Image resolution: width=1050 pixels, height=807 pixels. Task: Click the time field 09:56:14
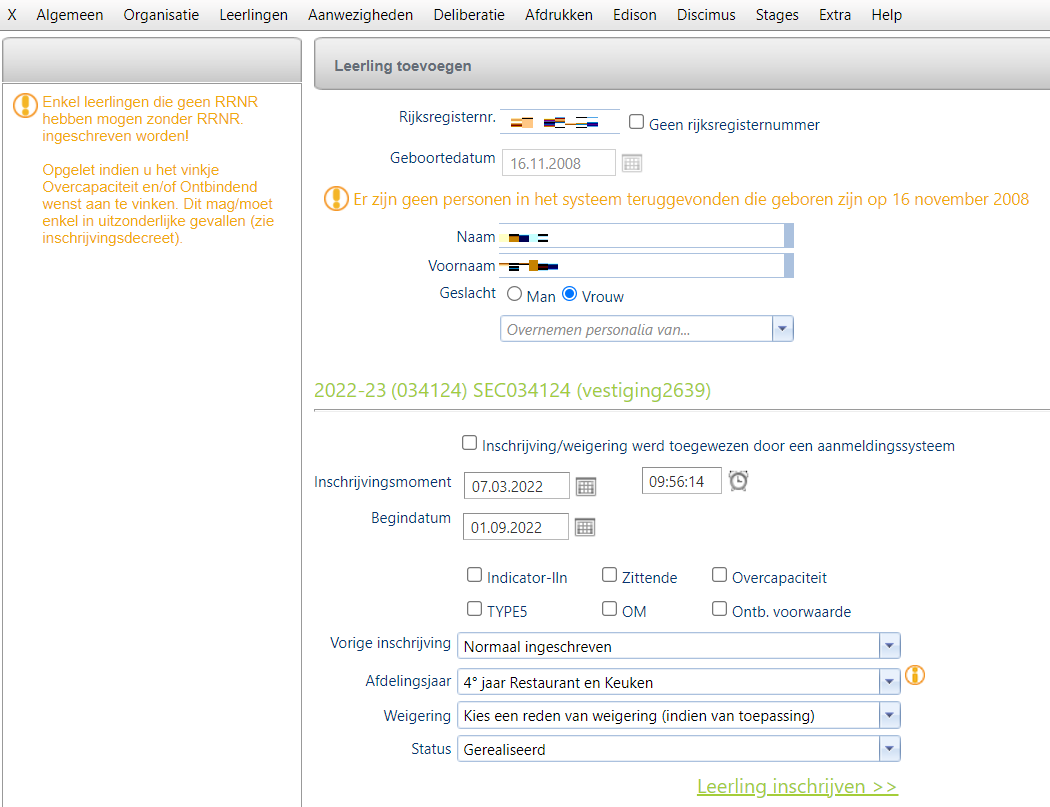click(682, 481)
